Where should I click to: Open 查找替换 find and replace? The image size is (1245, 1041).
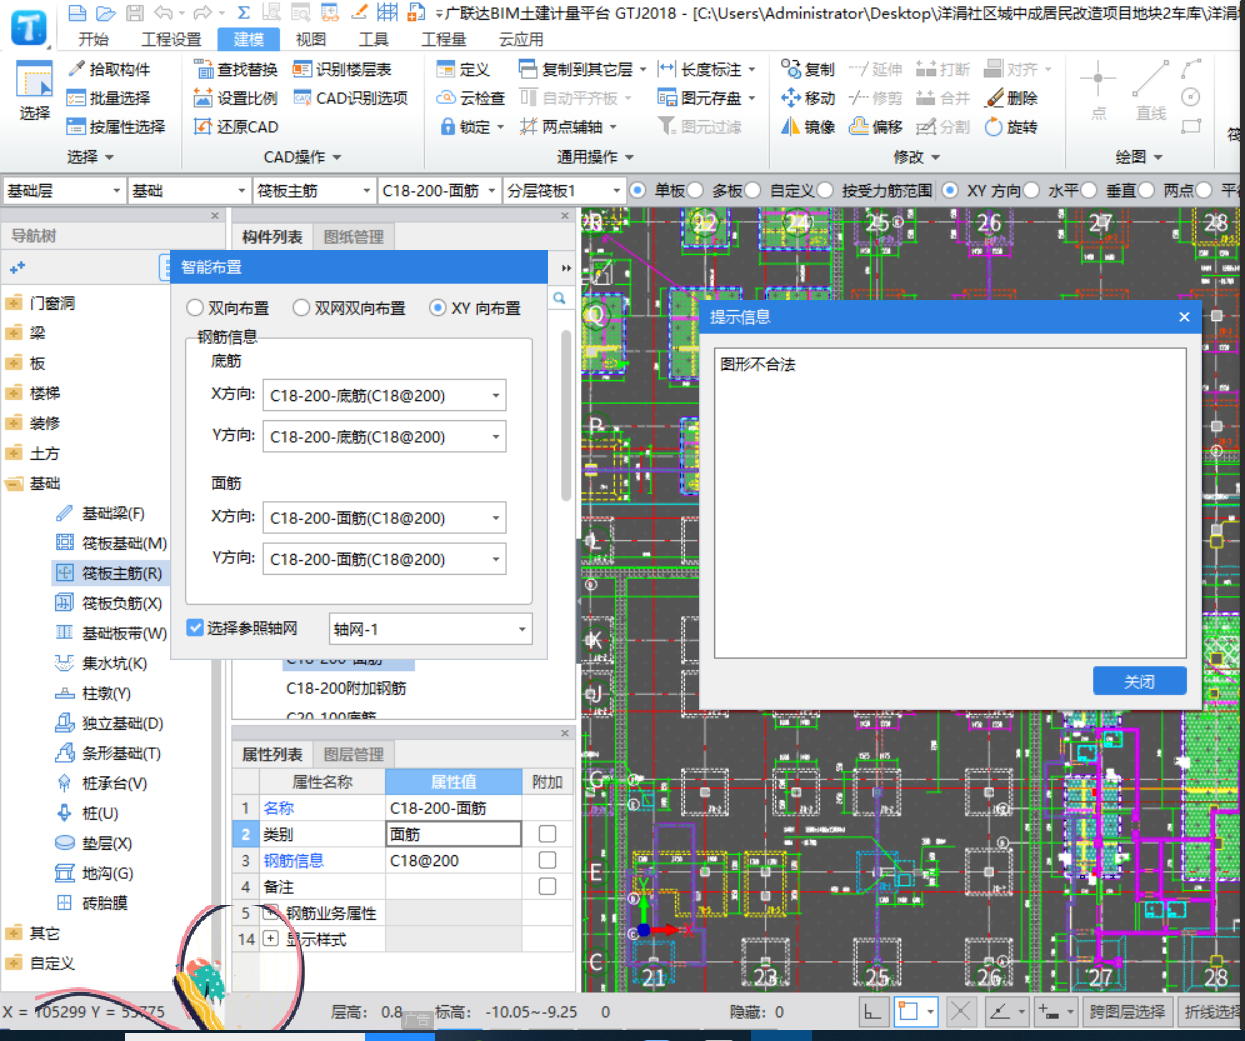point(235,69)
